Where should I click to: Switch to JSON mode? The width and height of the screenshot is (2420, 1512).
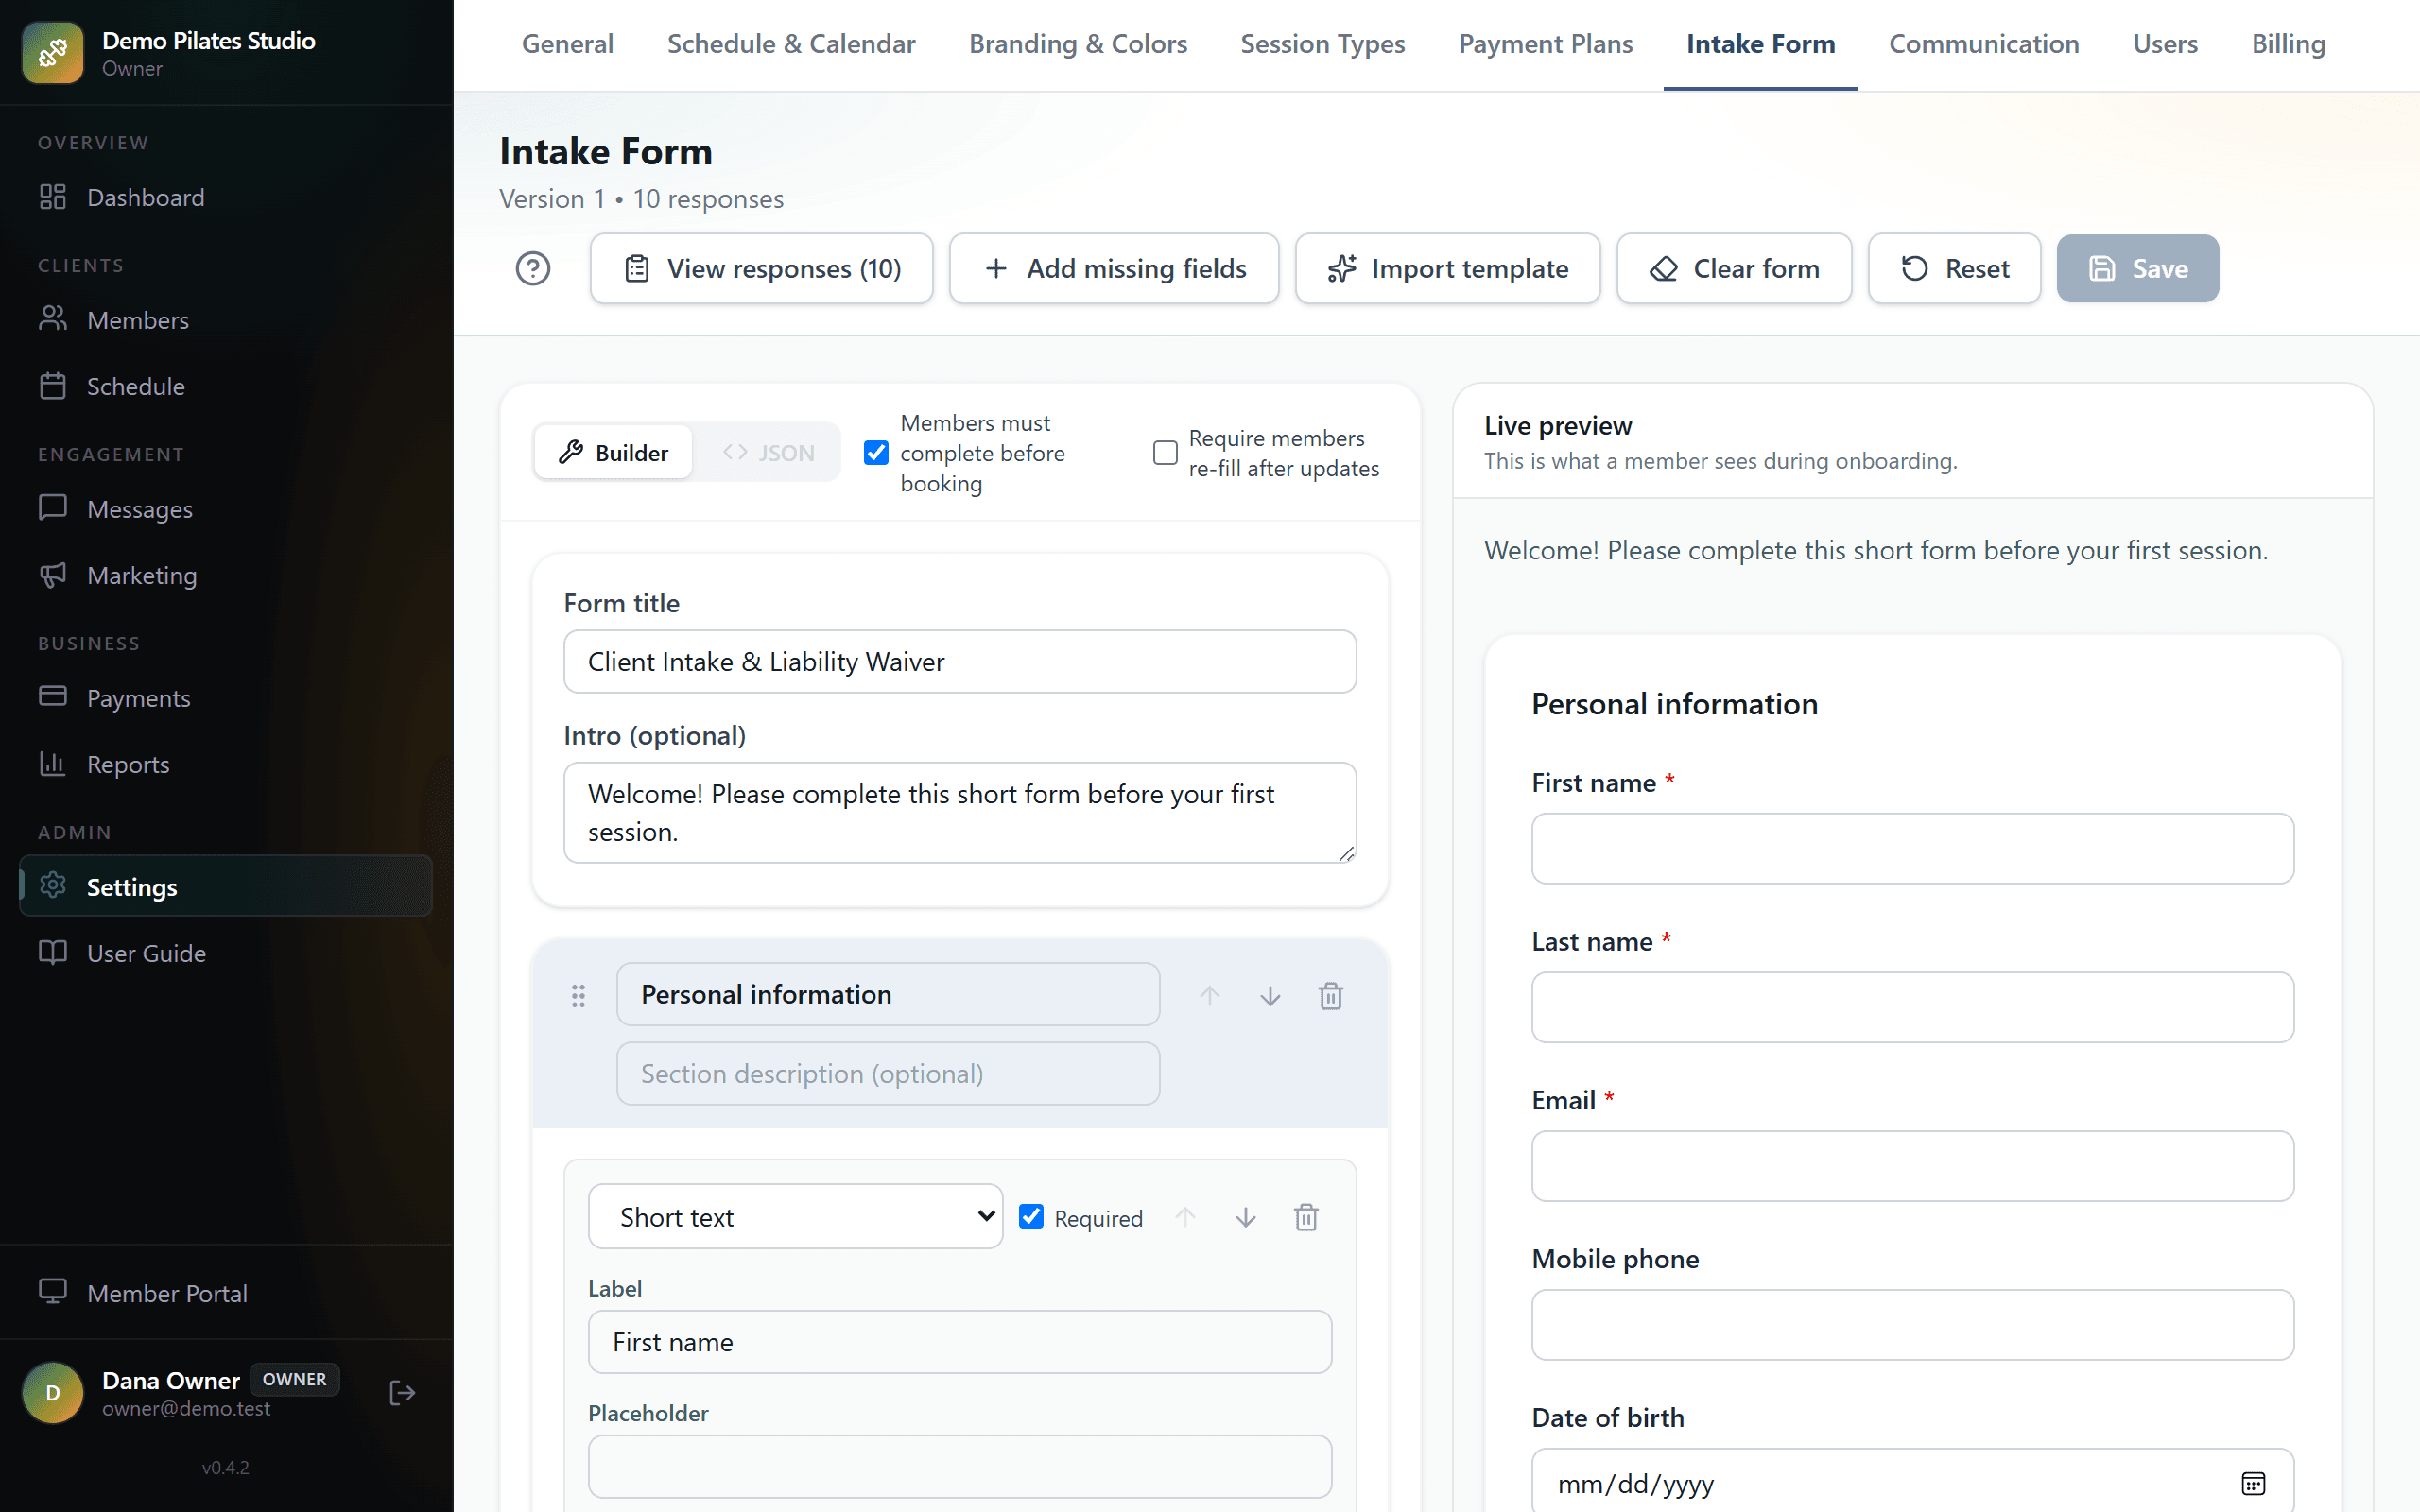tap(768, 453)
